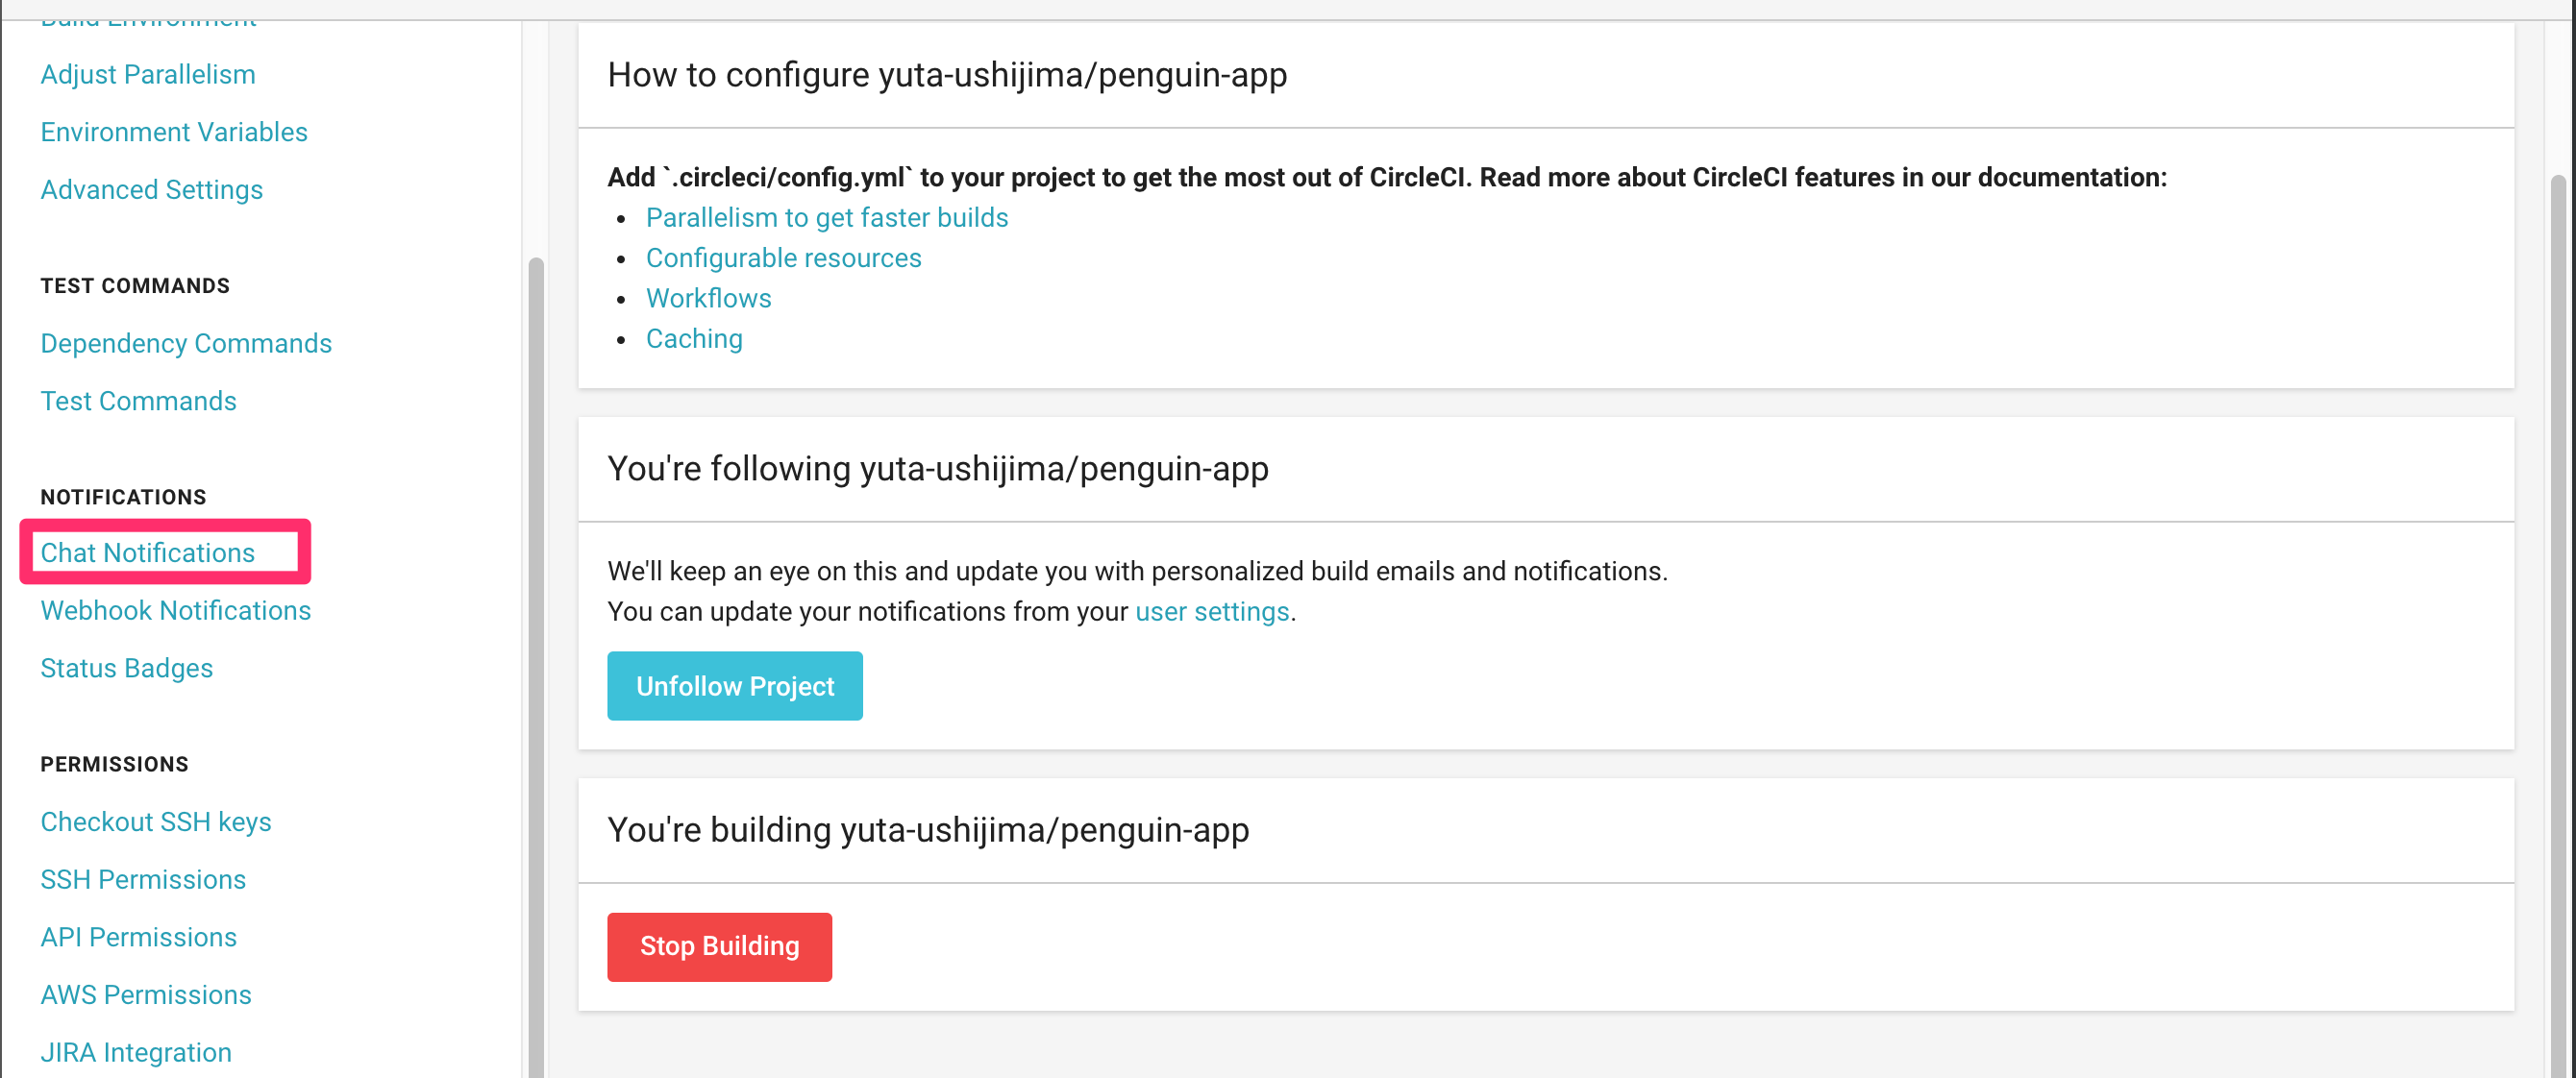The height and width of the screenshot is (1078, 2576).
Task: Click highlighted Chat Notifications link
Action: (x=147, y=552)
